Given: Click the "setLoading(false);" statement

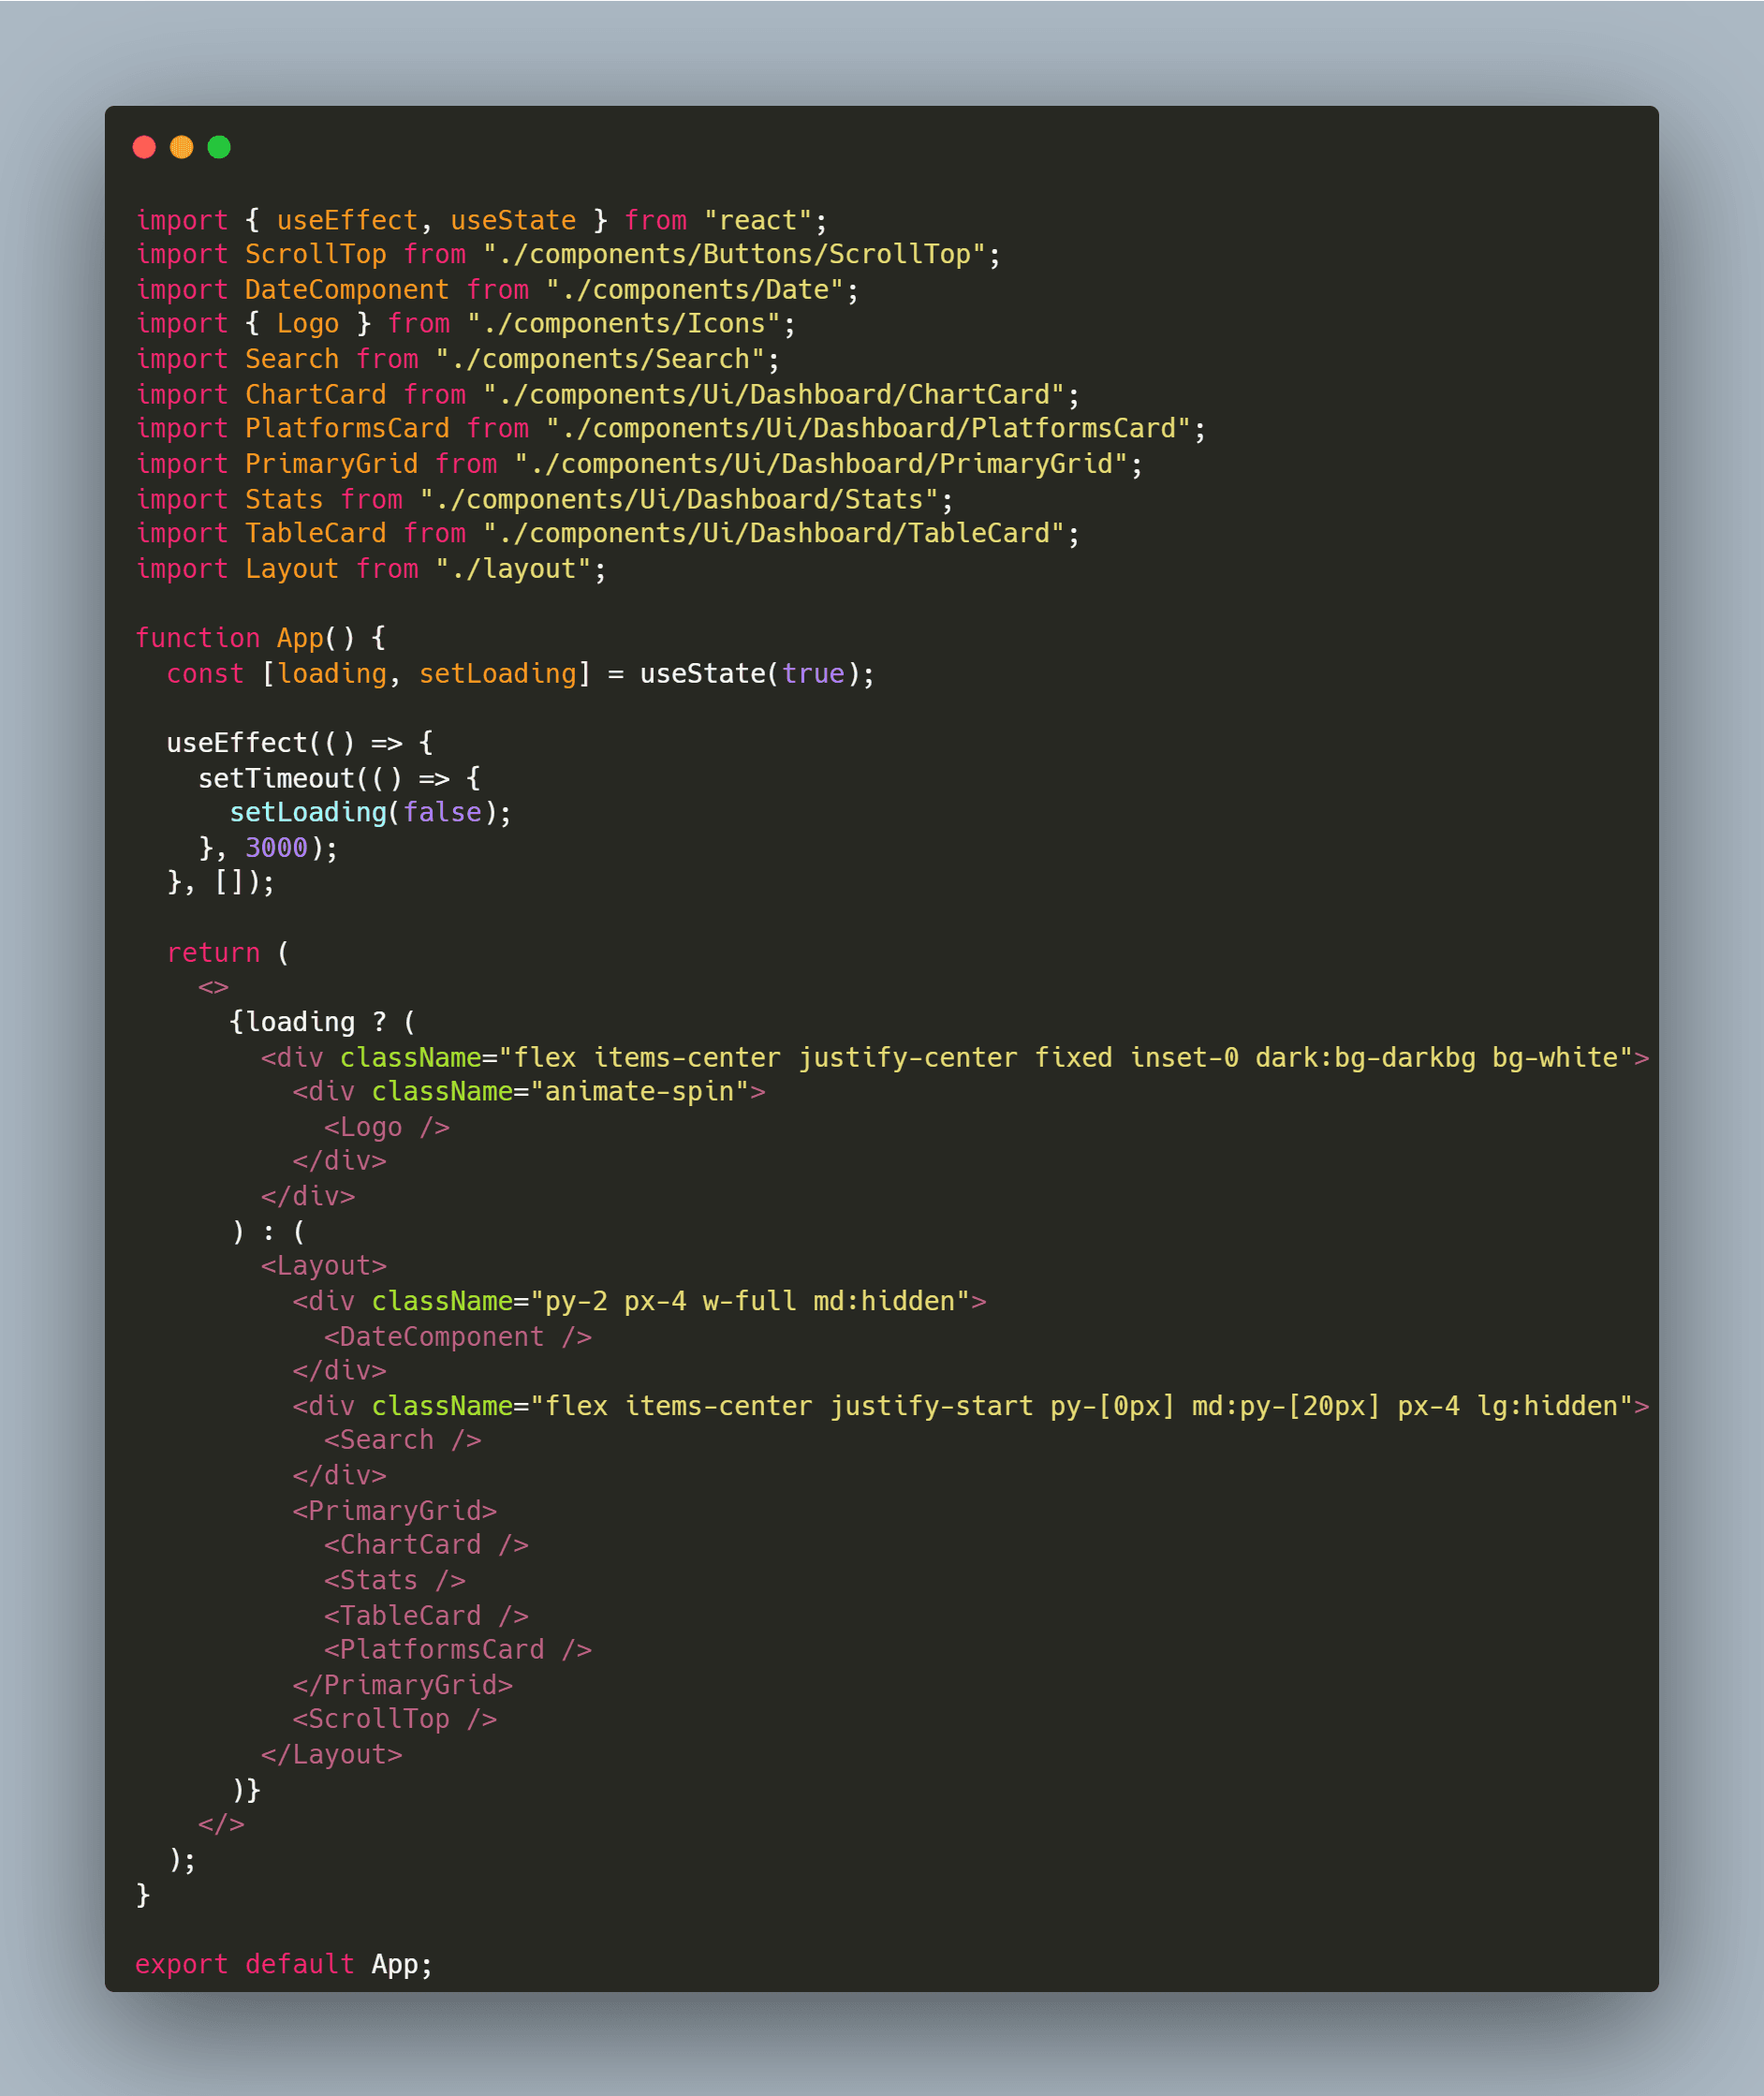Looking at the screenshot, I should tap(370, 812).
